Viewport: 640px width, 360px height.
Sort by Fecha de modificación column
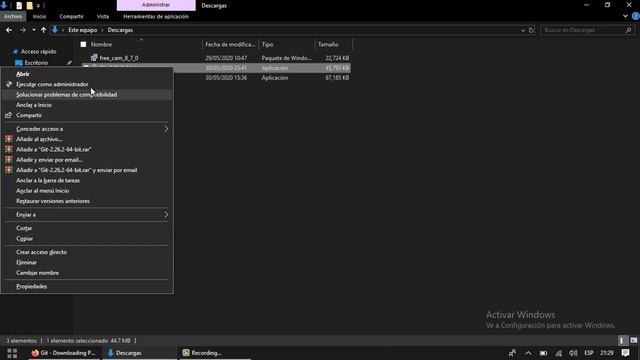230,44
